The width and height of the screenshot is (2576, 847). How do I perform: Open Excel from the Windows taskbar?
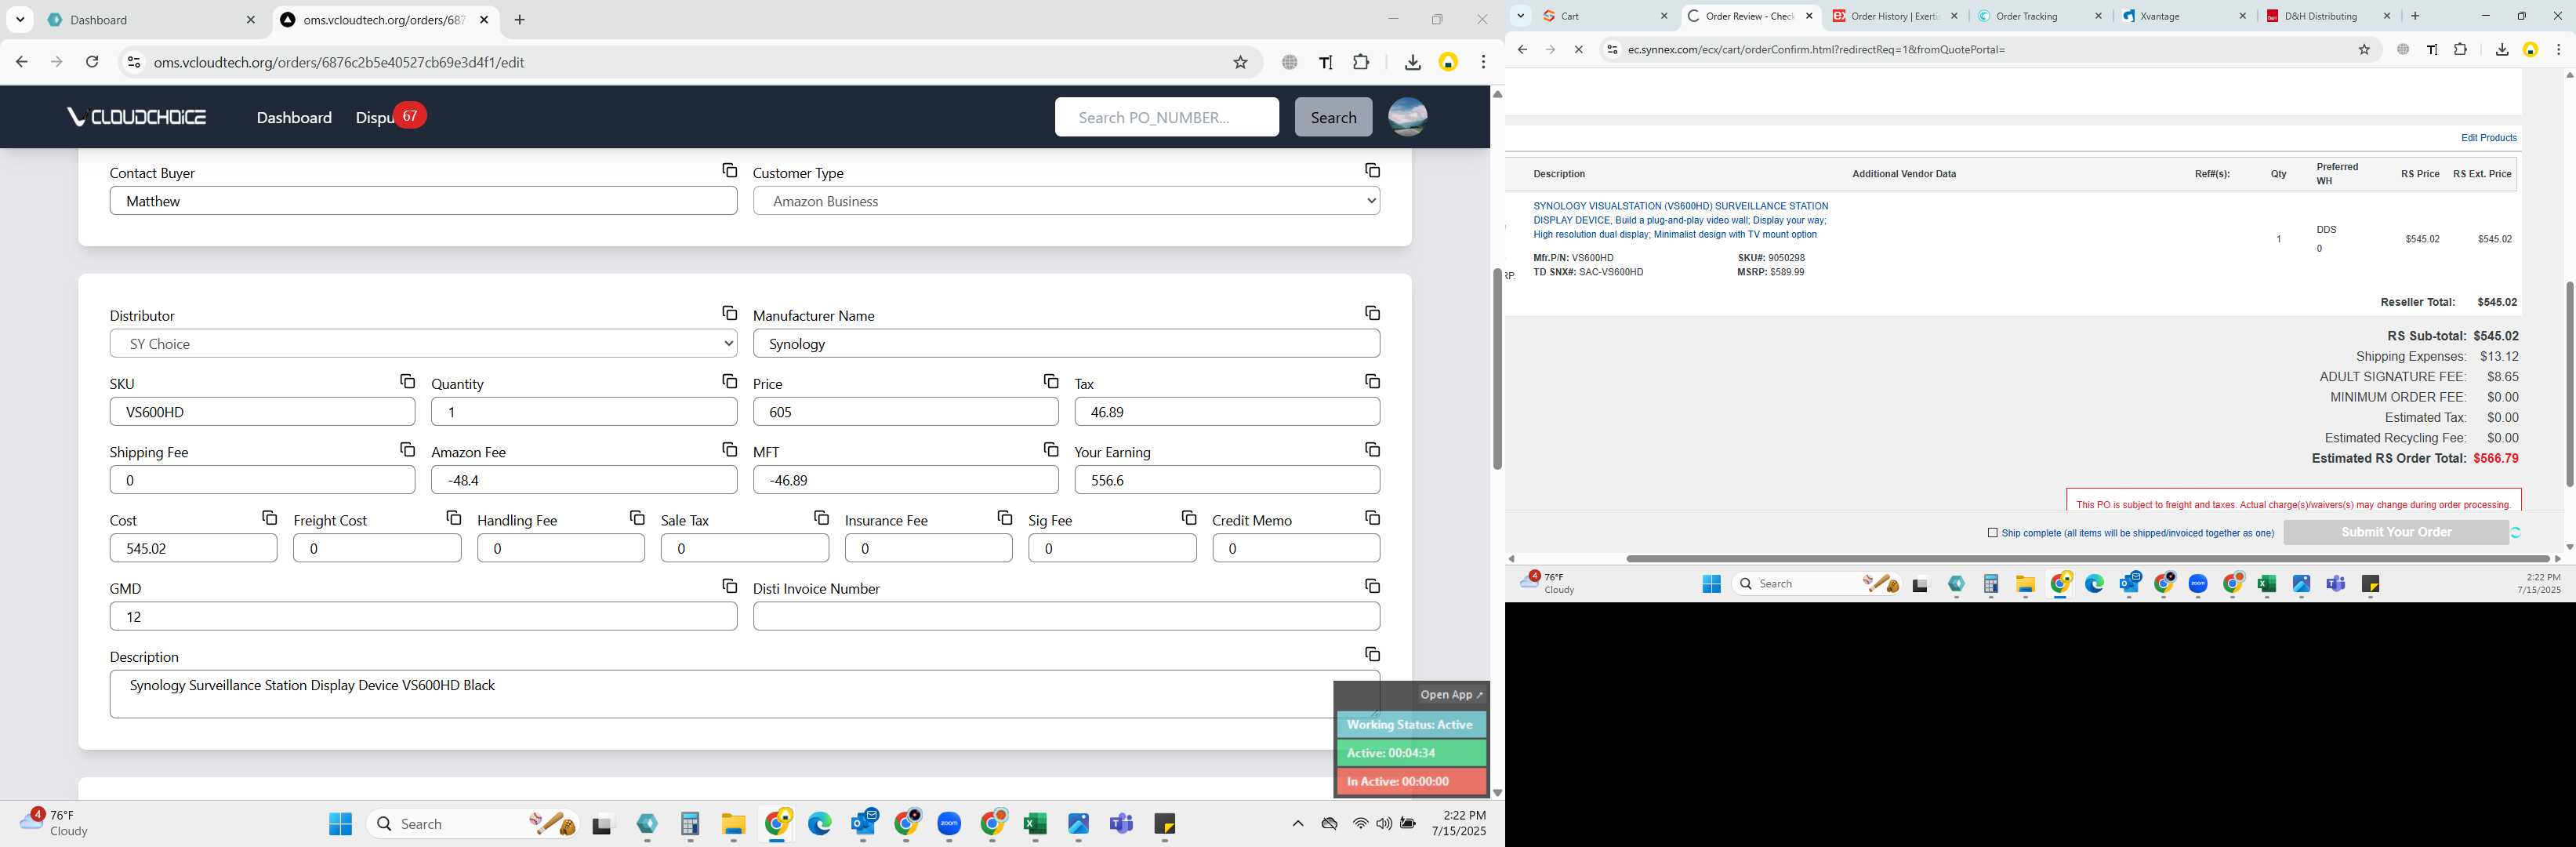pyautogui.click(x=1034, y=824)
